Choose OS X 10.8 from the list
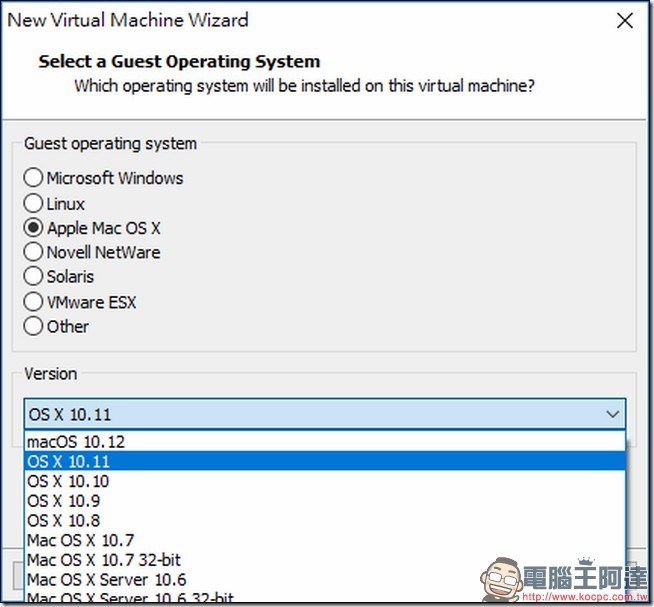This screenshot has height=607, width=654. [325, 520]
